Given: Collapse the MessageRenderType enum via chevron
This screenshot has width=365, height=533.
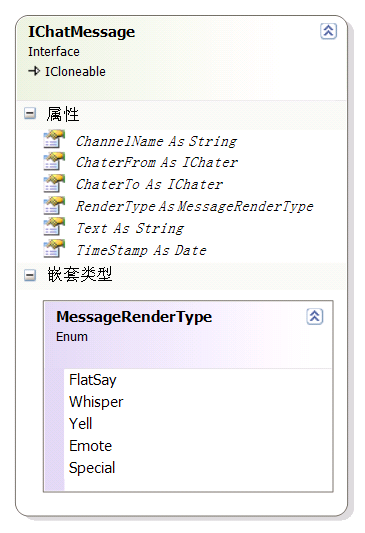Looking at the screenshot, I should click(315, 316).
